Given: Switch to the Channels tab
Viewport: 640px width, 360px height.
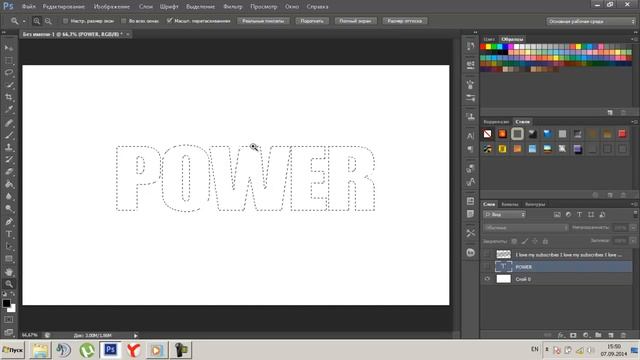Looking at the screenshot, I should tap(510, 204).
